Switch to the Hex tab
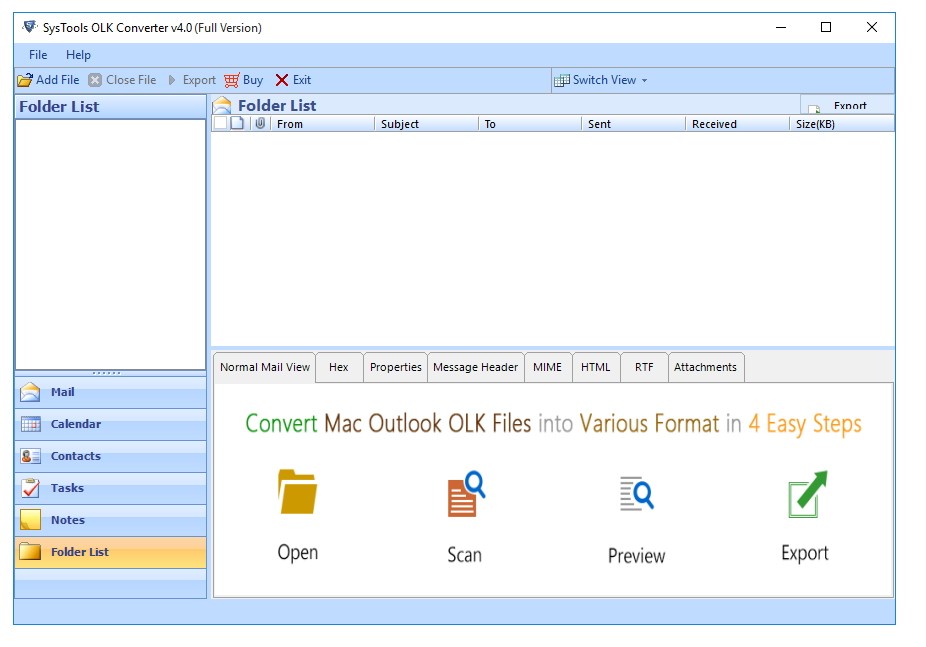Image resolution: width=926 pixels, height=647 pixels. (338, 367)
